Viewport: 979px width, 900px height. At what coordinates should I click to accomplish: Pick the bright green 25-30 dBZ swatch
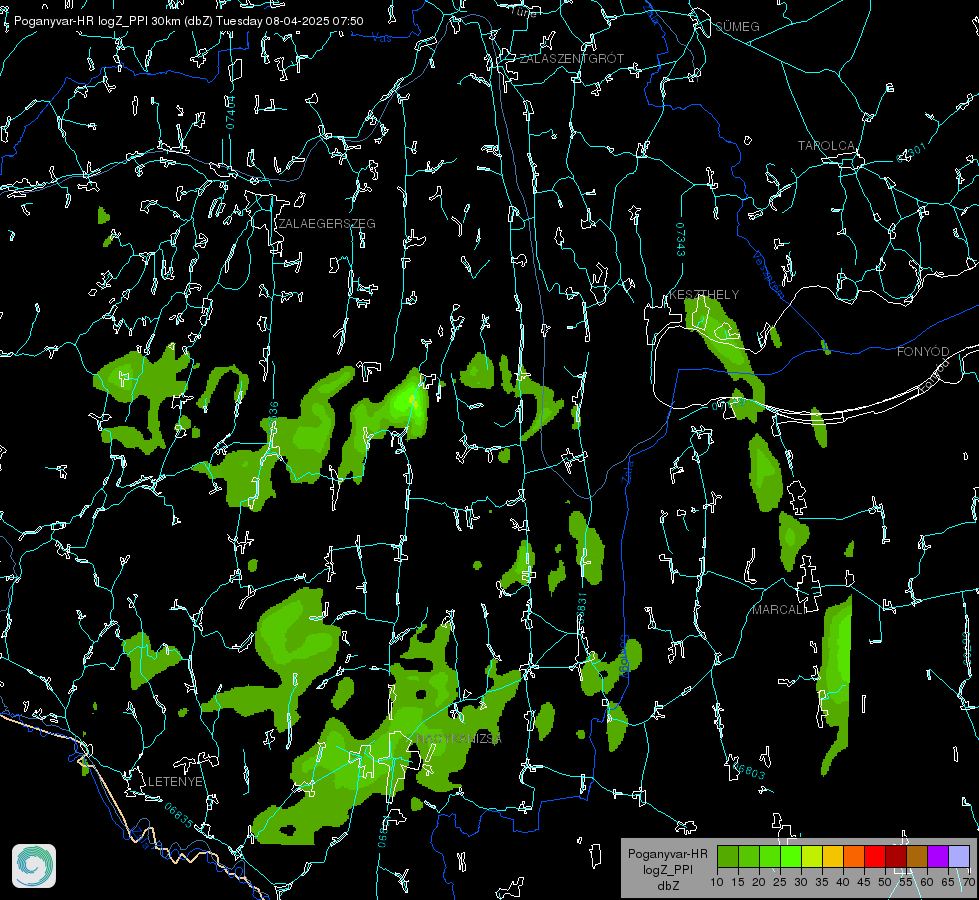click(790, 856)
